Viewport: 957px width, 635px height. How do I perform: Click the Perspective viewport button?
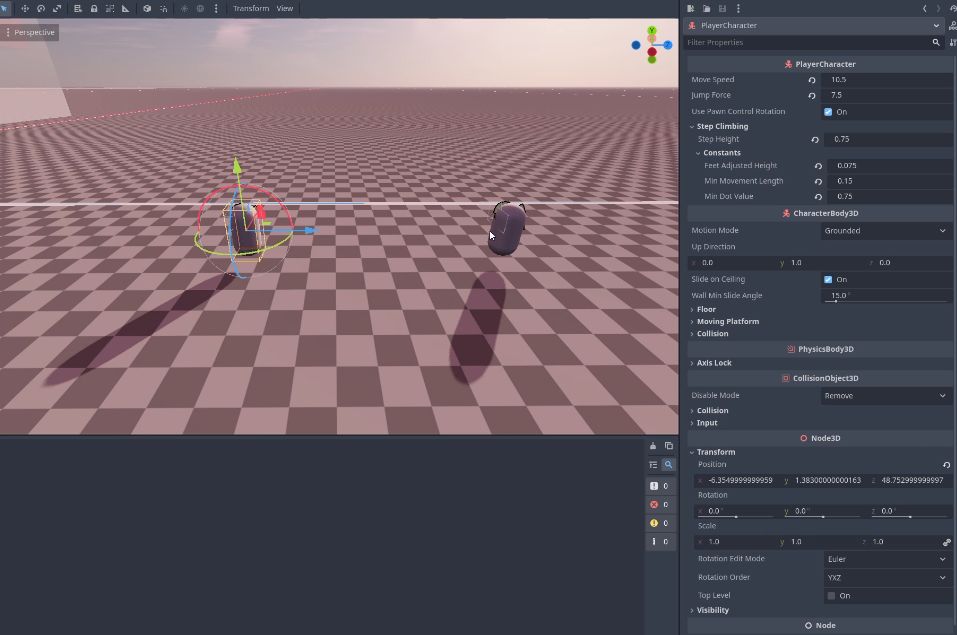(30, 33)
